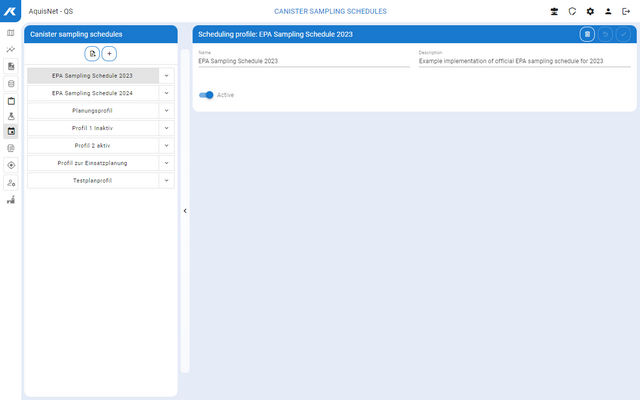Select the Profil 2 aktiv schedule

(92, 145)
